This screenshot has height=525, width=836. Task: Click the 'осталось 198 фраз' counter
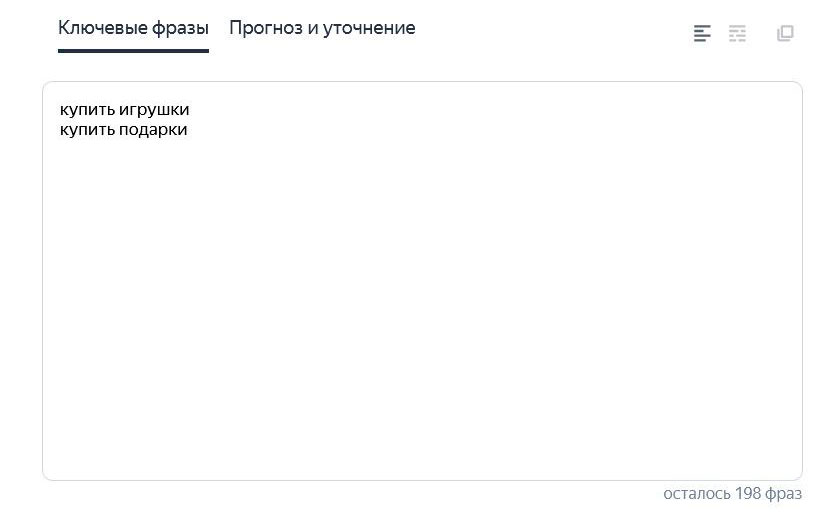732,494
